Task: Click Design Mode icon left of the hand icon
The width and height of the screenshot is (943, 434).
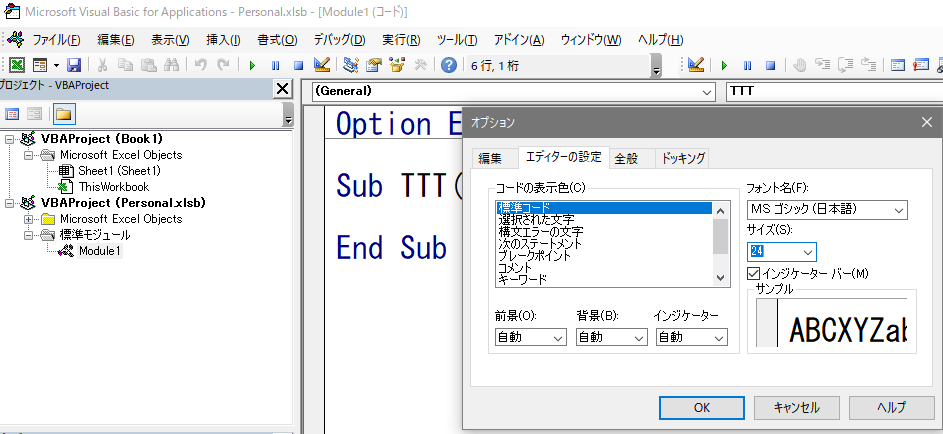Action: pyautogui.click(x=696, y=65)
